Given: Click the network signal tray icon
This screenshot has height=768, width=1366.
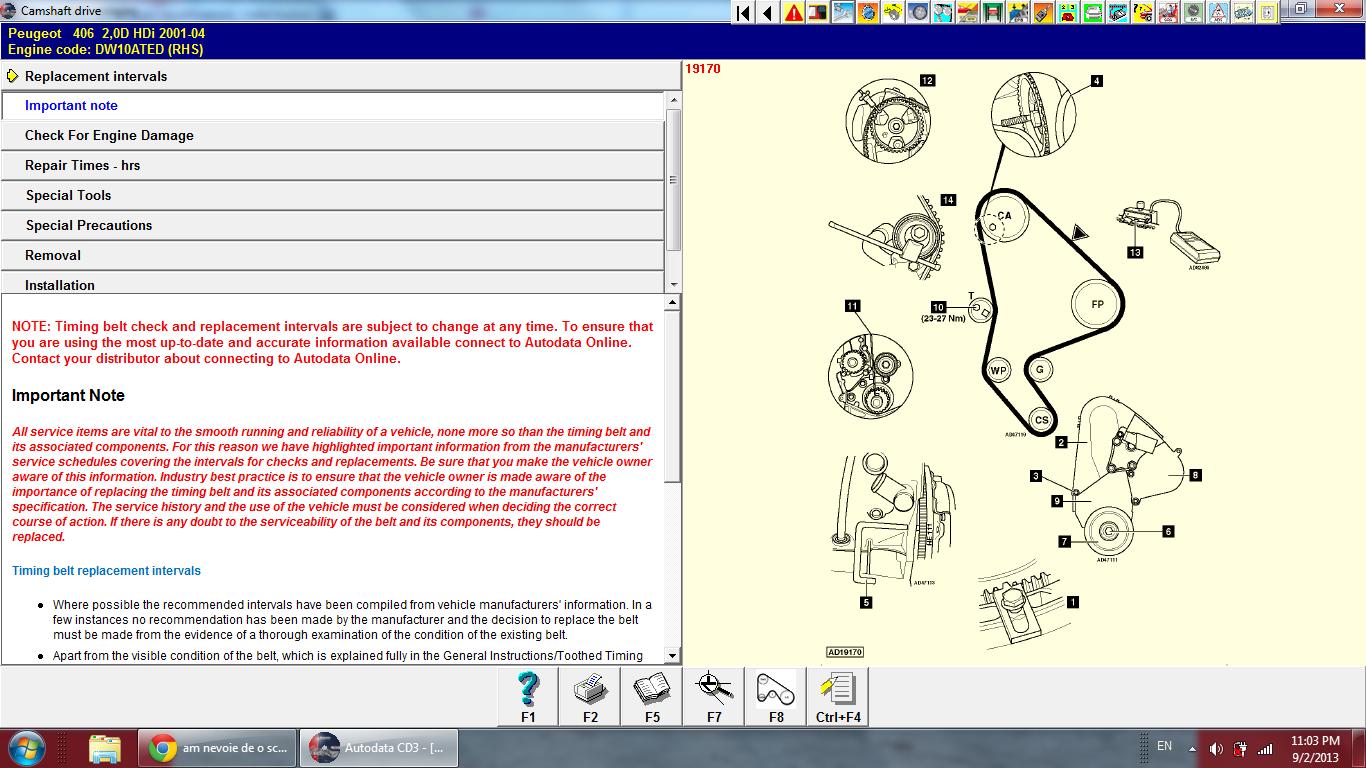Looking at the screenshot, I should pos(1266,748).
